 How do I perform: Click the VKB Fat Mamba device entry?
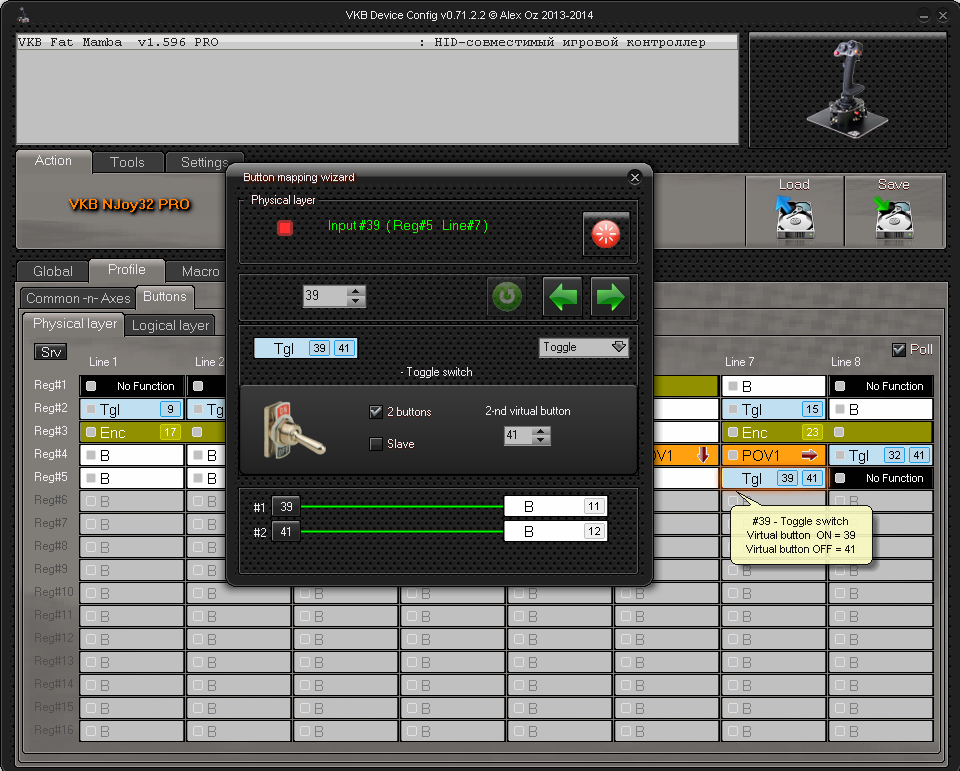tap(377, 42)
